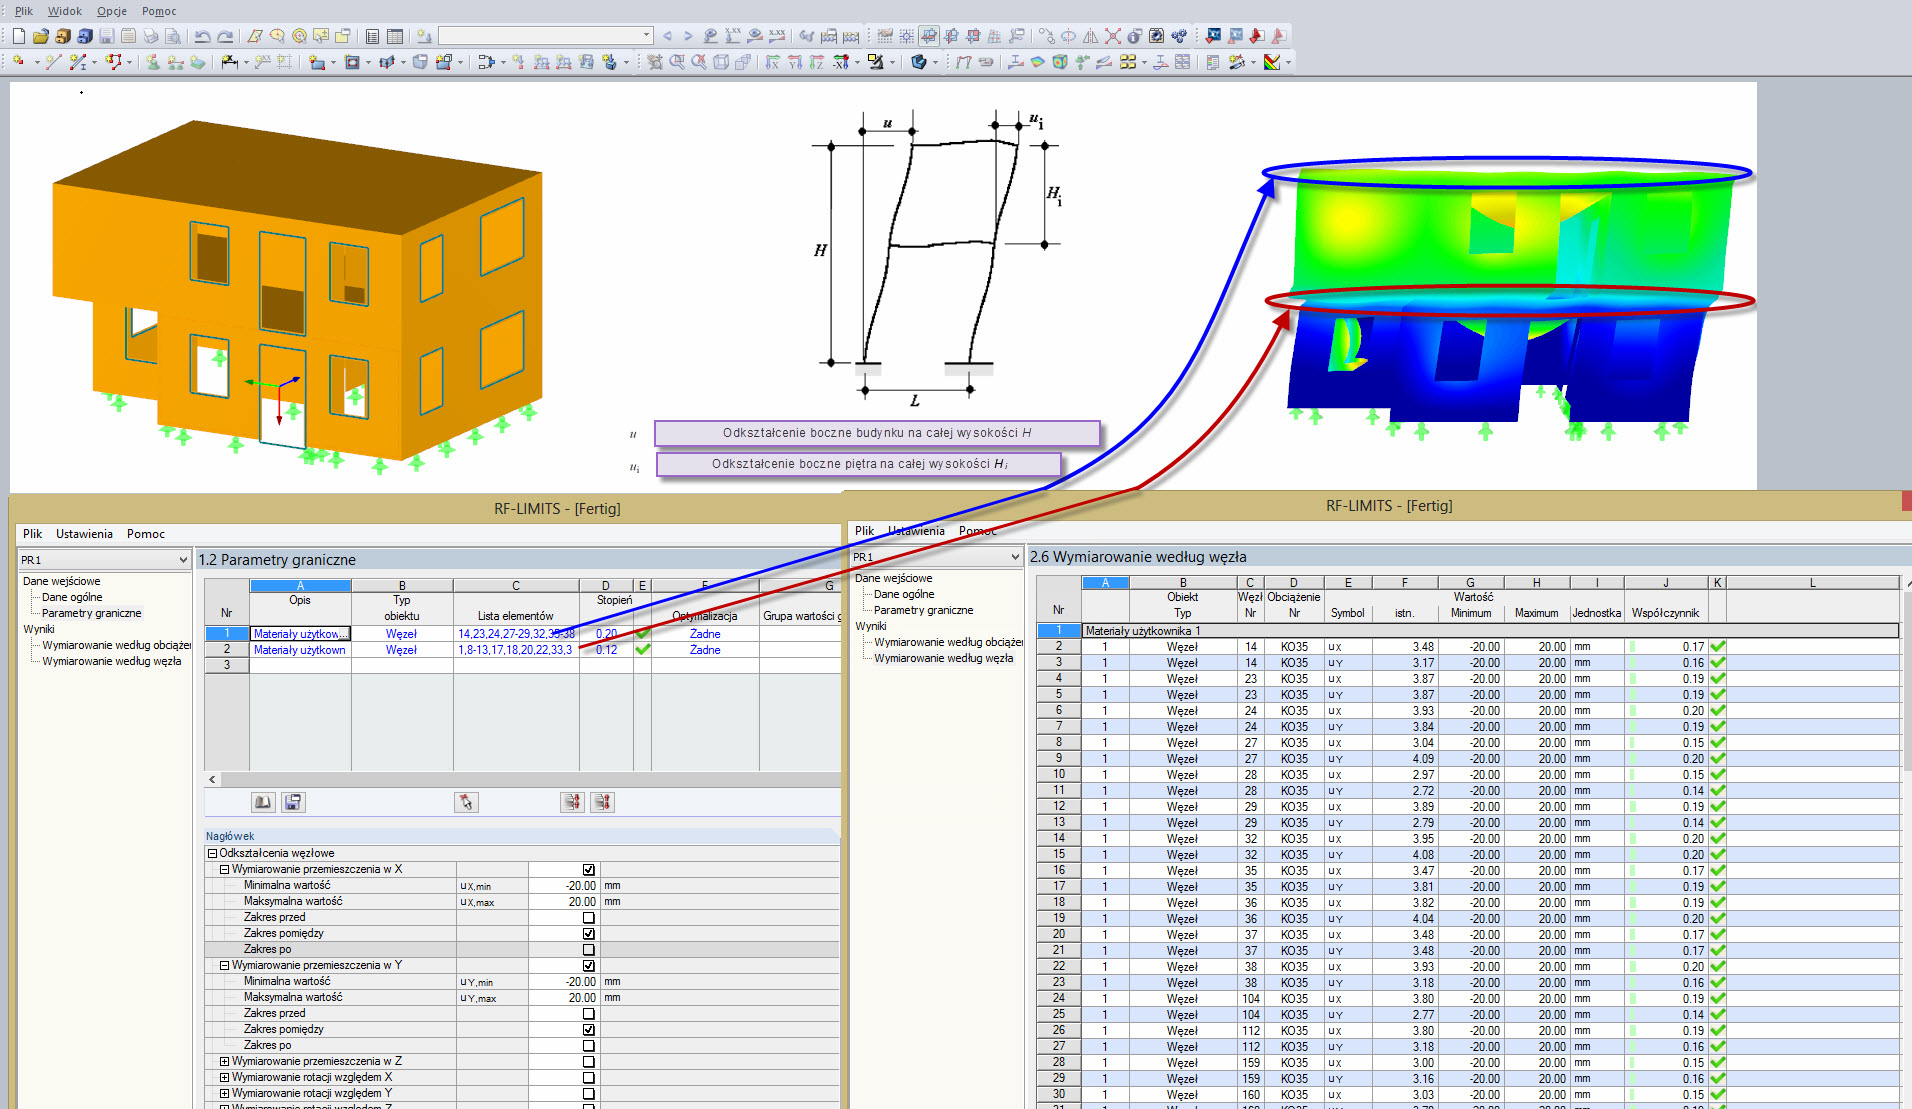Screen dimensions: 1912x1109
Task: Toggle 'Zakres pomiędzy' checkbox under displacement X
Action: 589,934
